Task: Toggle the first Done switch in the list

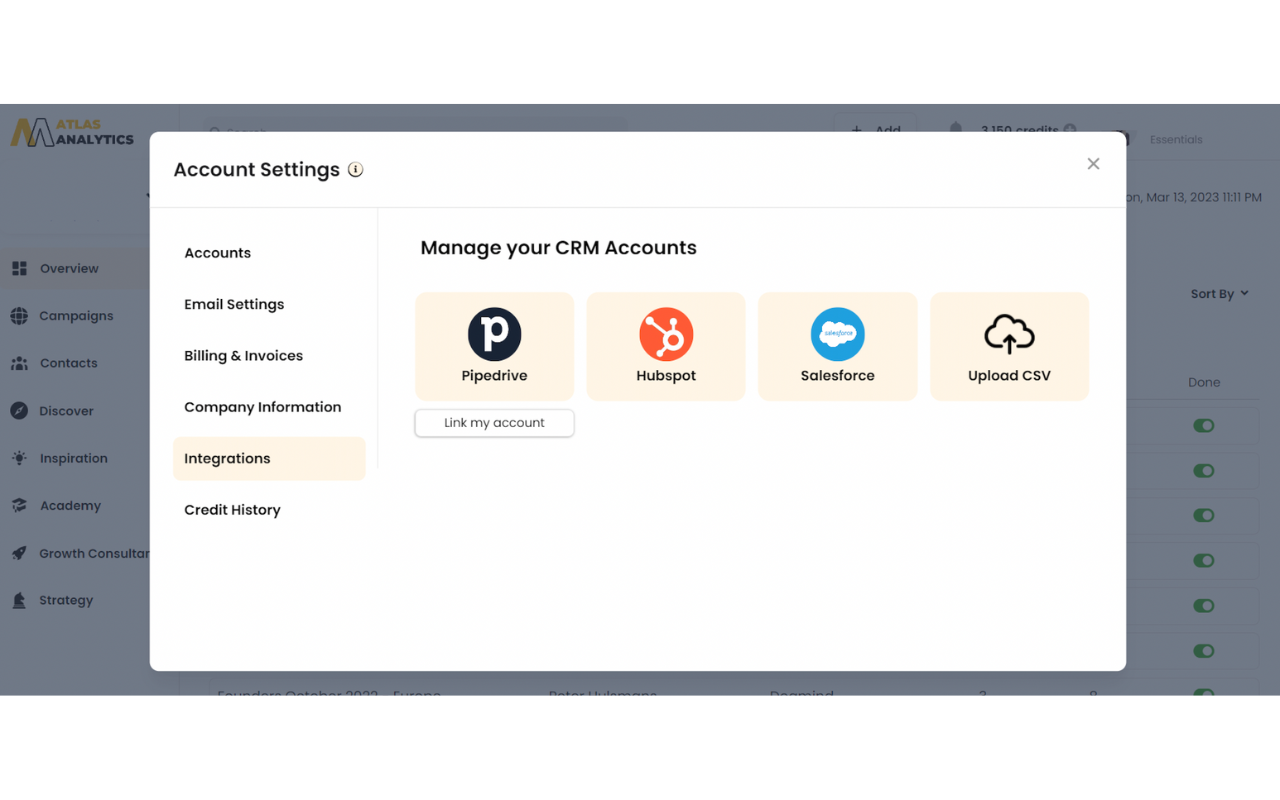Action: click(x=1204, y=426)
